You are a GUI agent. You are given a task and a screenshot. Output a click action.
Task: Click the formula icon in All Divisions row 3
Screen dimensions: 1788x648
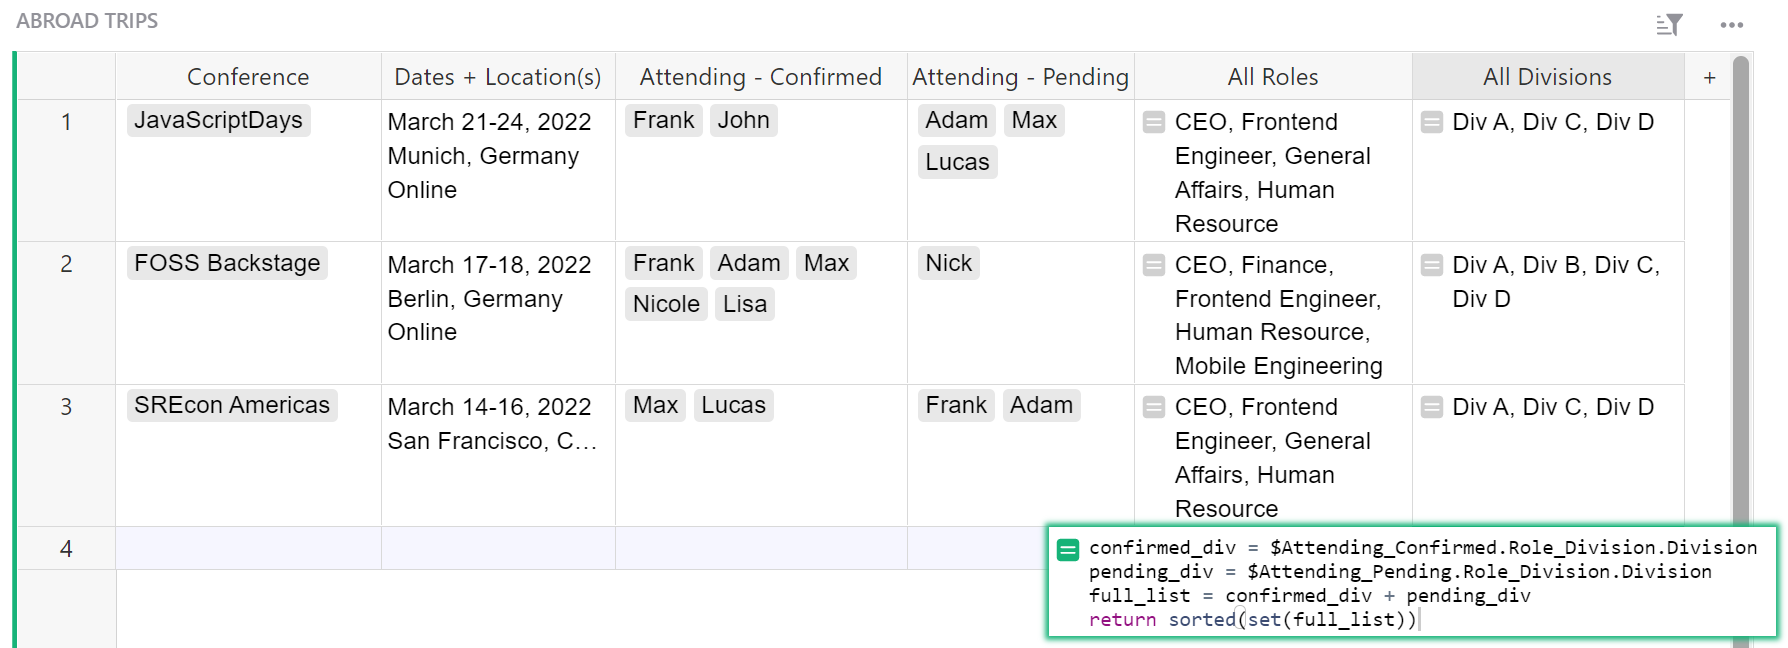[x=1432, y=407]
